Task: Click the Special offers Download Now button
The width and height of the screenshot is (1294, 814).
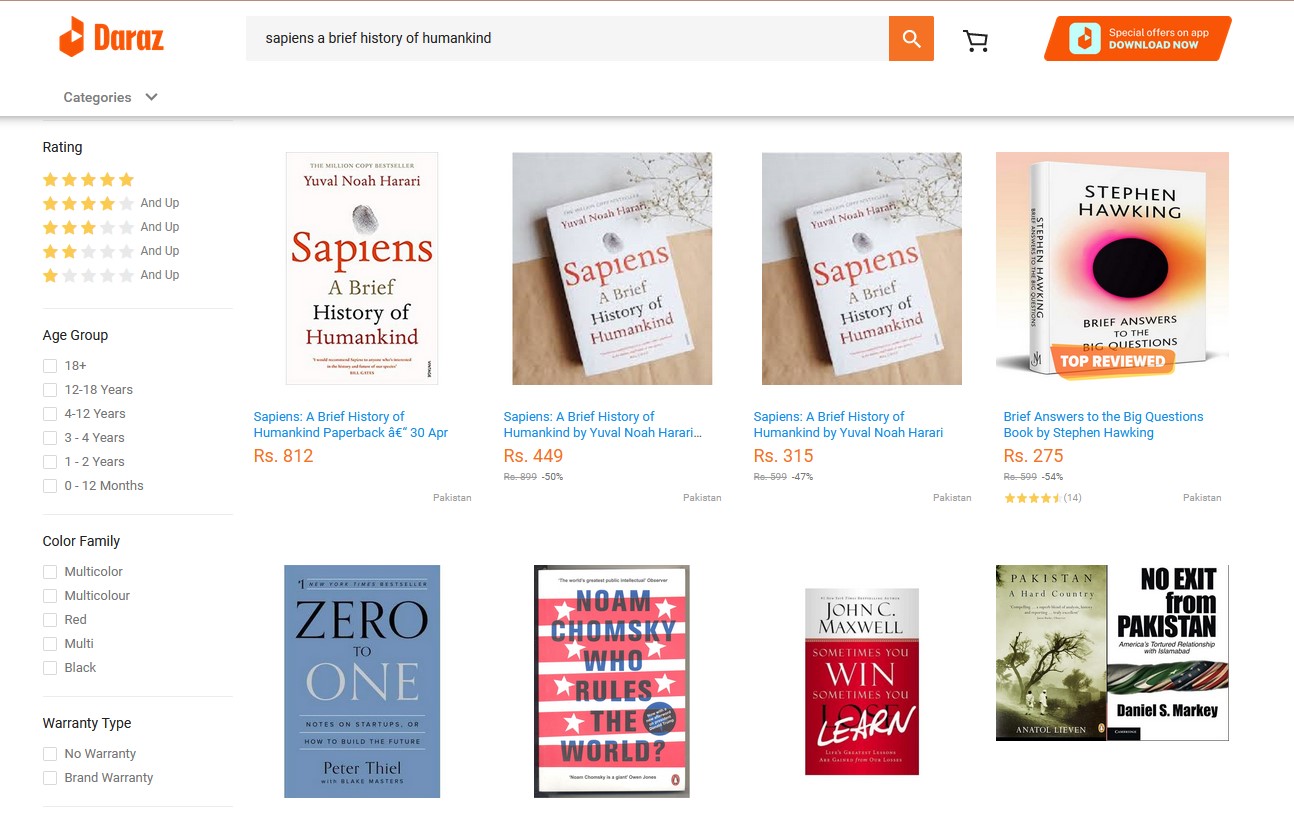Action: [x=1138, y=39]
